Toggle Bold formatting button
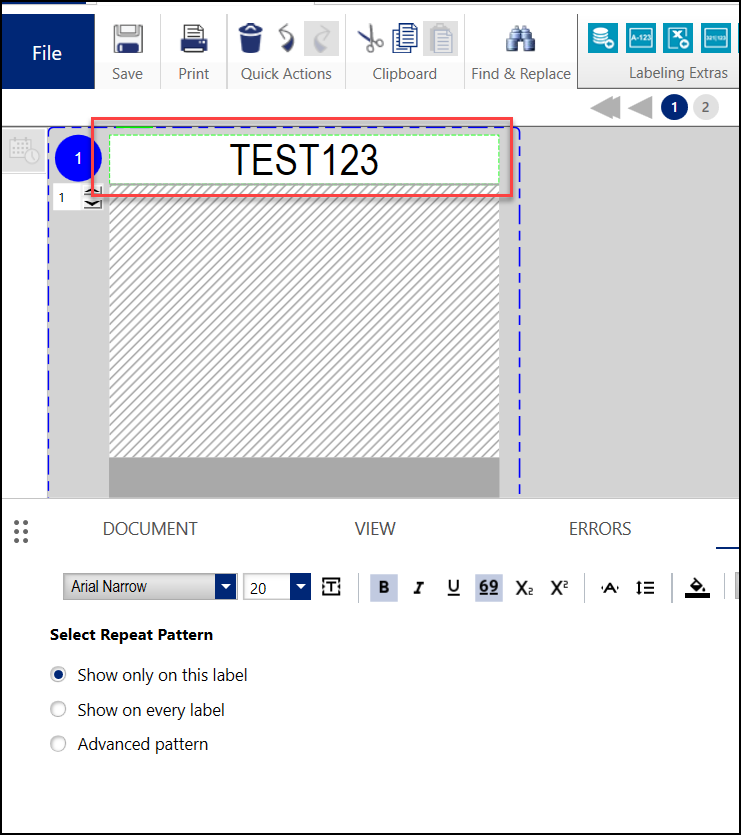Viewport: 741px width, 835px height. click(x=384, y=588)
